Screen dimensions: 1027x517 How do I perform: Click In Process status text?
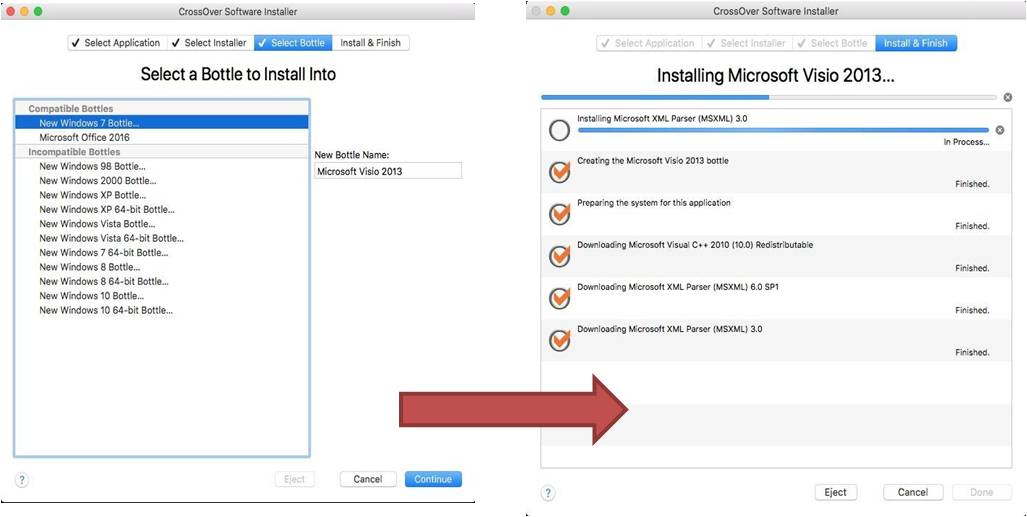click(967, 142)
